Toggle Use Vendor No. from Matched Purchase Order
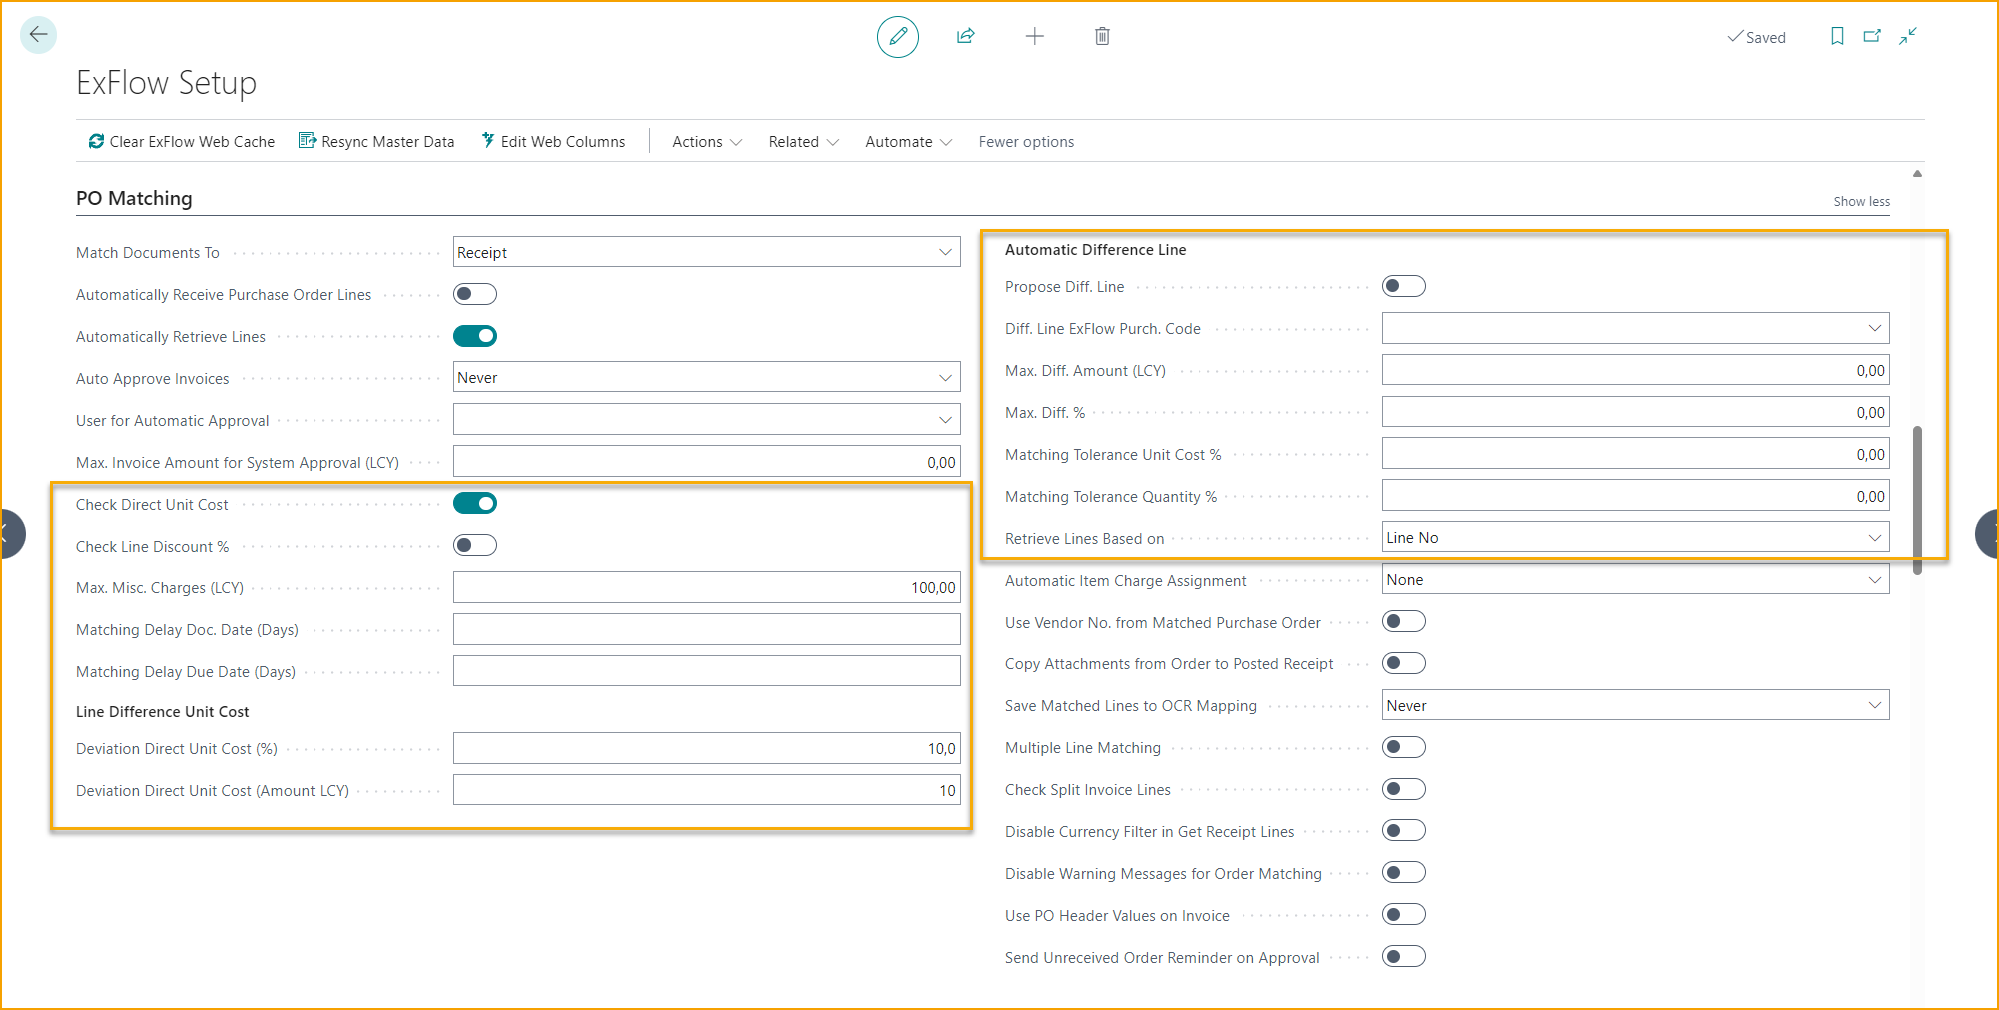1999x1010 pixels. 1404,621
